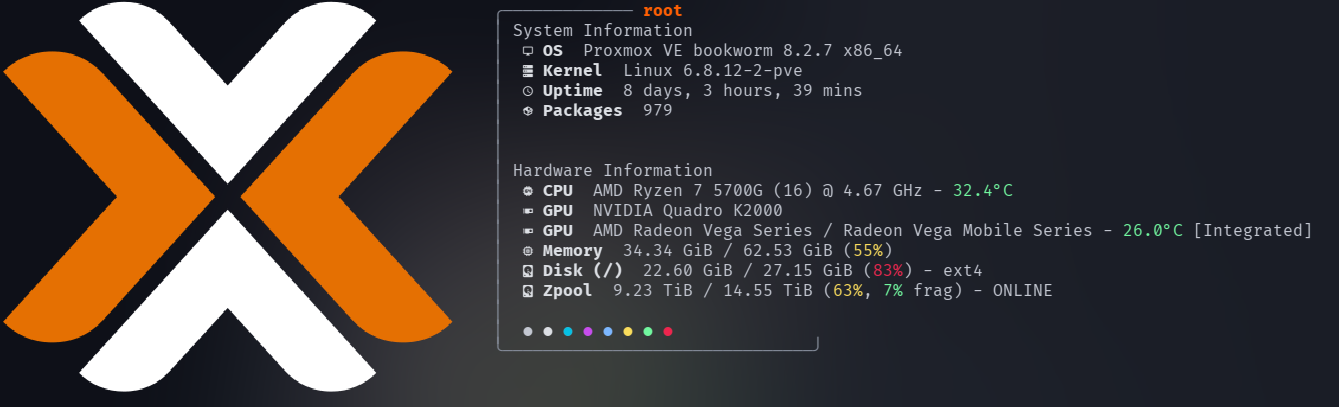Click the cyan color dot
This screenshot has height=407, width=1339.
point(568,331)
